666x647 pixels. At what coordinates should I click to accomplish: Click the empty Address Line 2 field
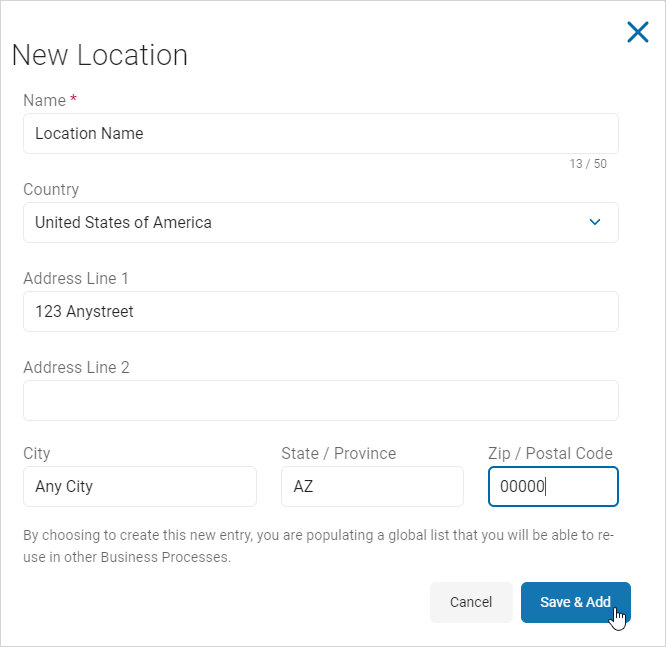coord(320,400)
